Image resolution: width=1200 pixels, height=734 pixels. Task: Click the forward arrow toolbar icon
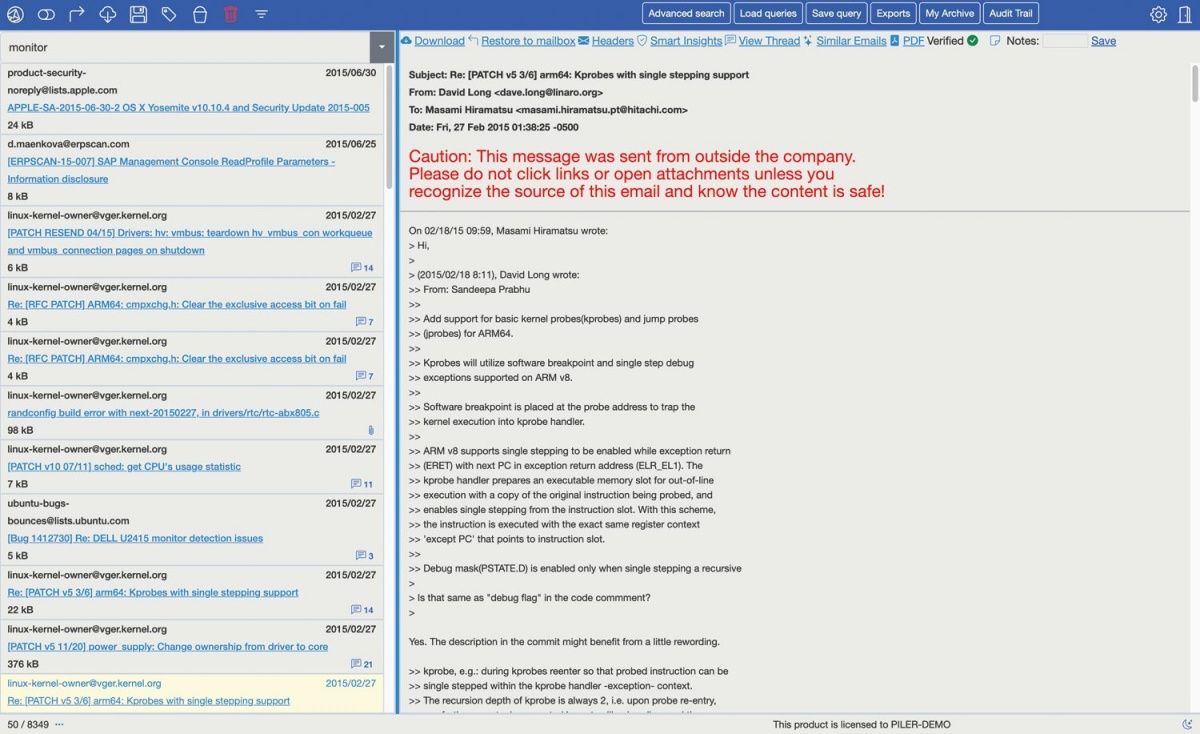coord(77,14)
